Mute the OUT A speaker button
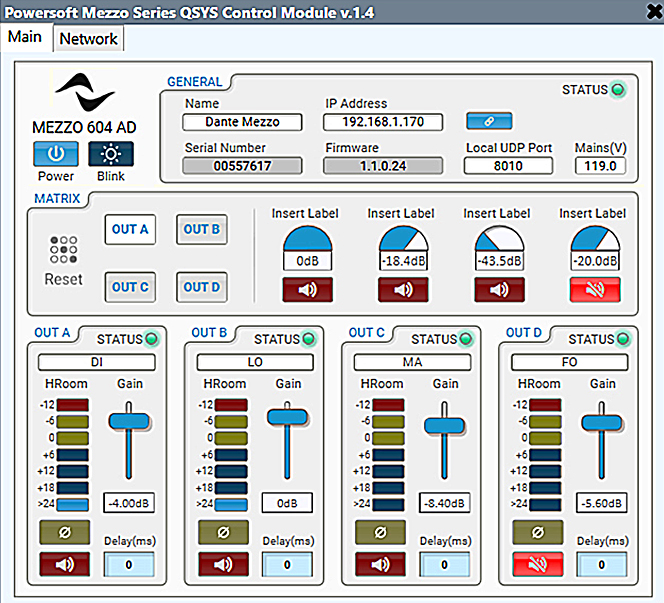 (65, 564)
